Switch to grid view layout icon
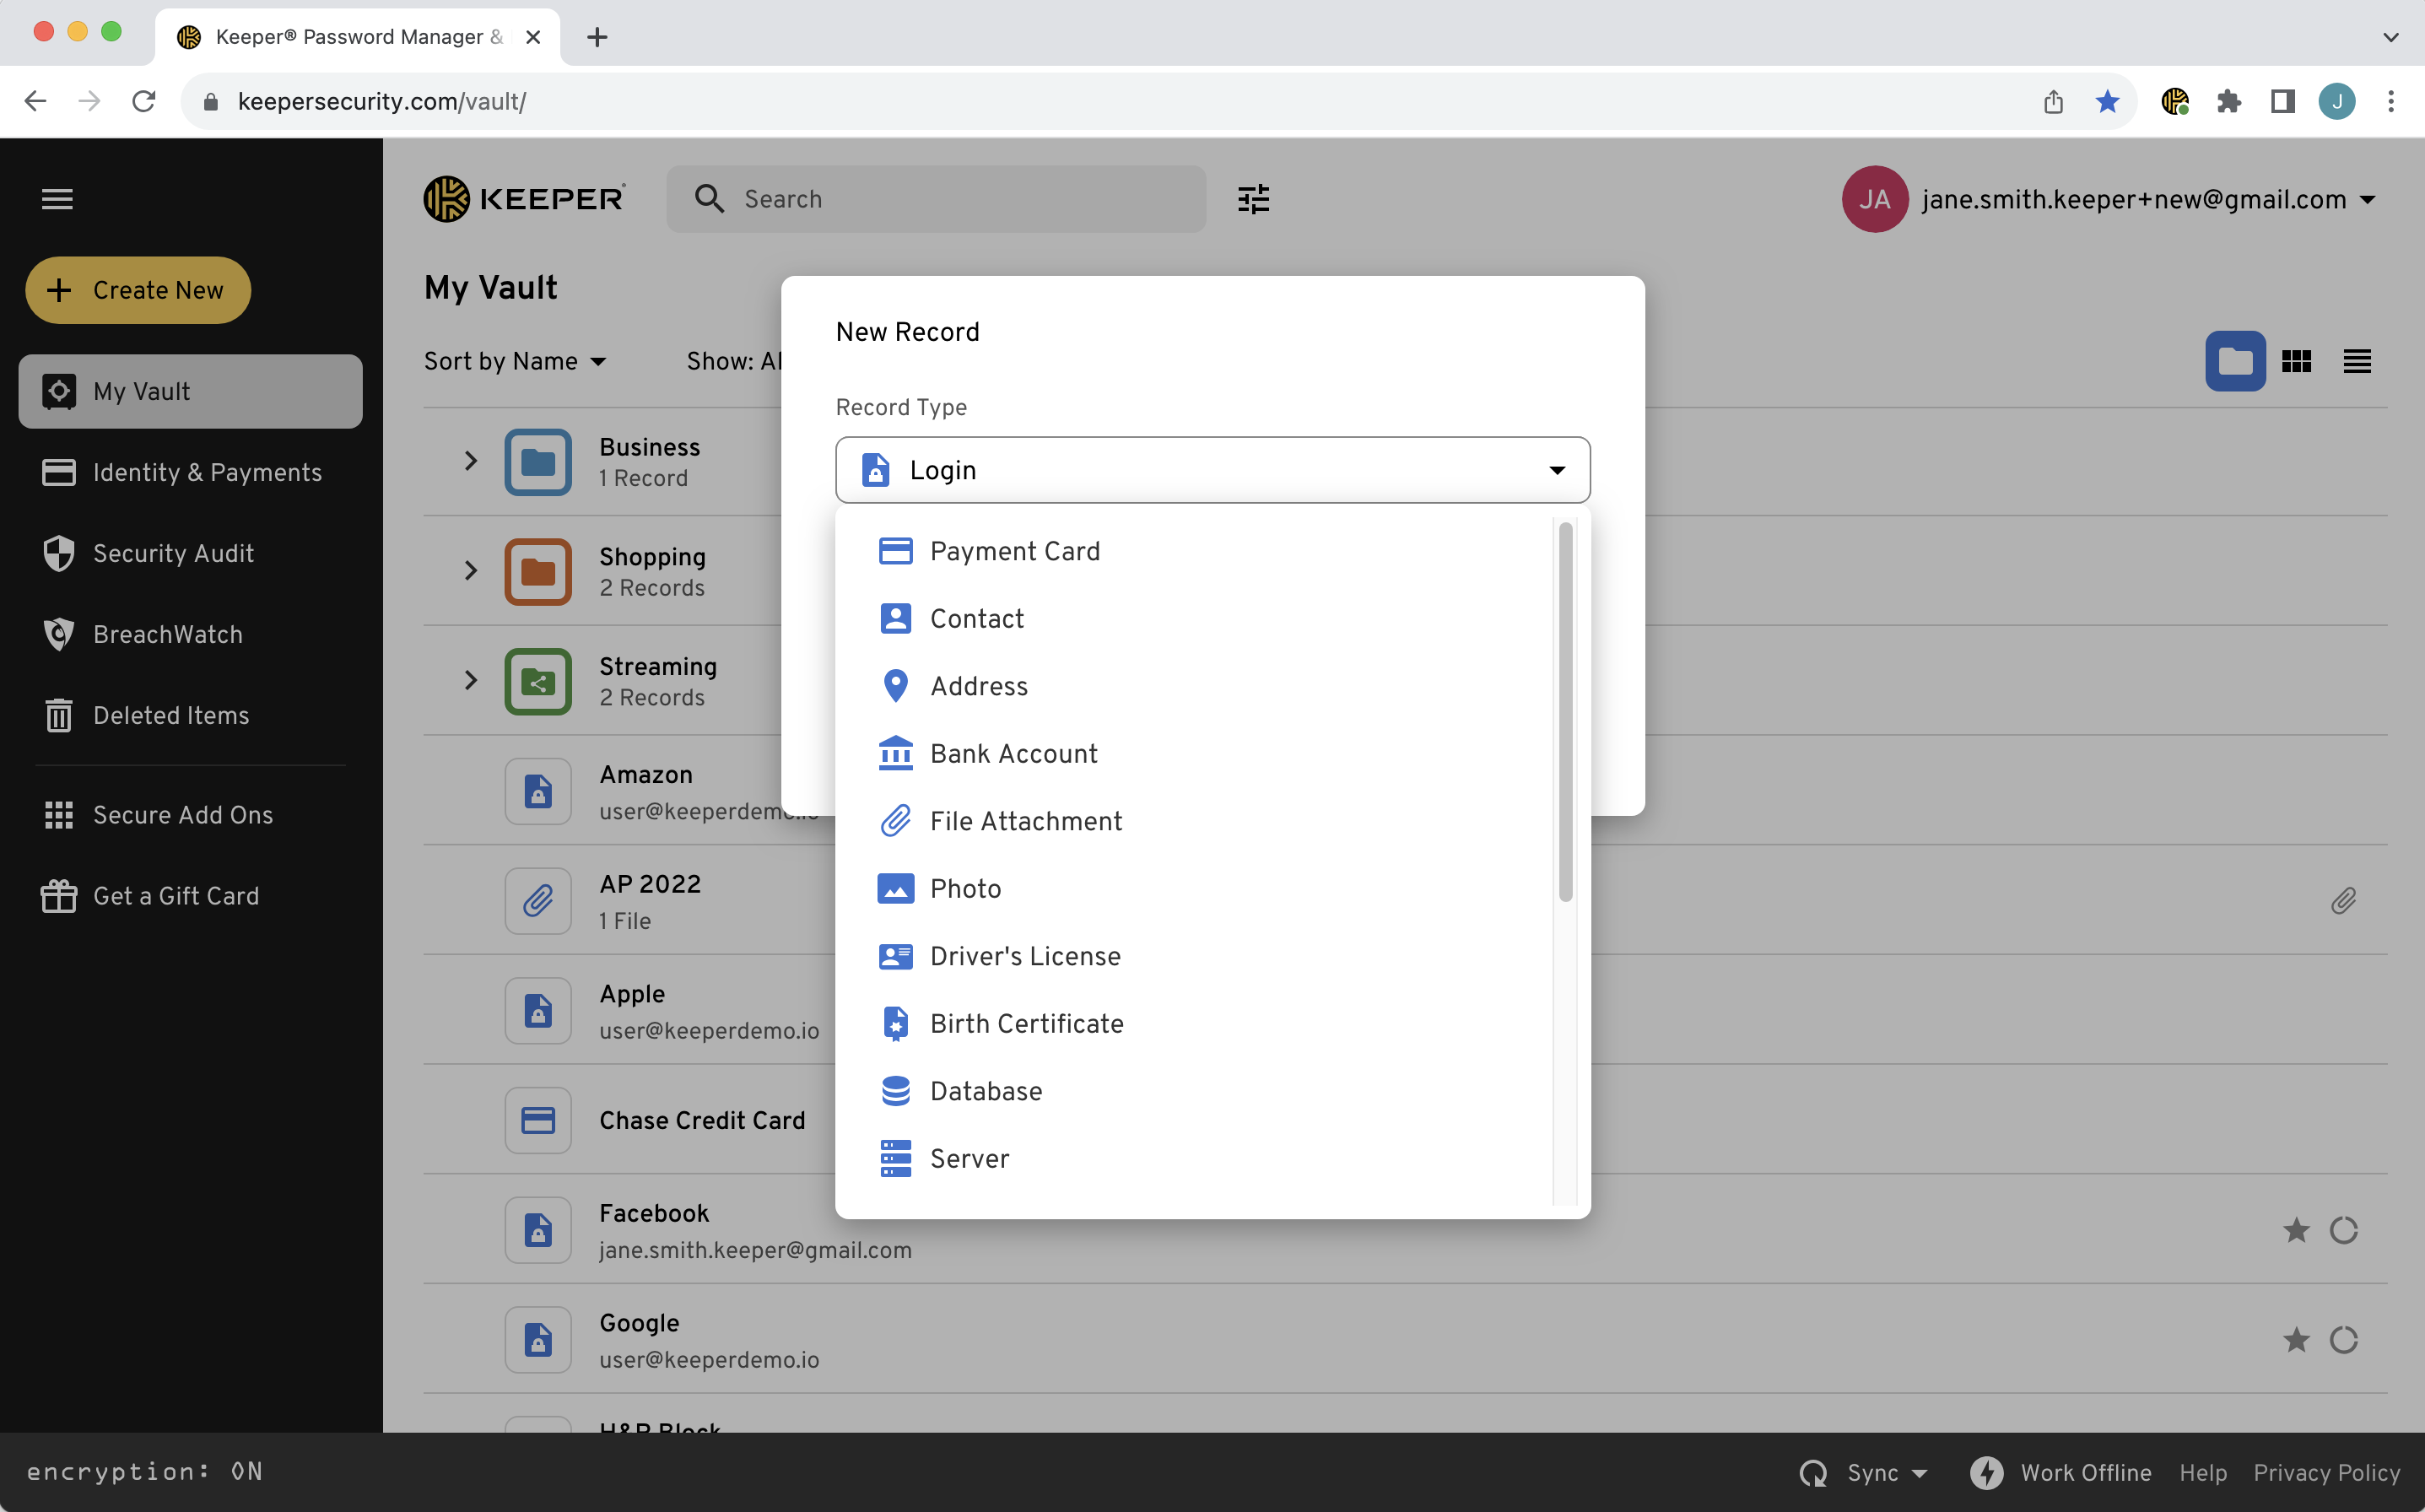Viewport: 2425px width, 1512px height. click(2296, 361)
